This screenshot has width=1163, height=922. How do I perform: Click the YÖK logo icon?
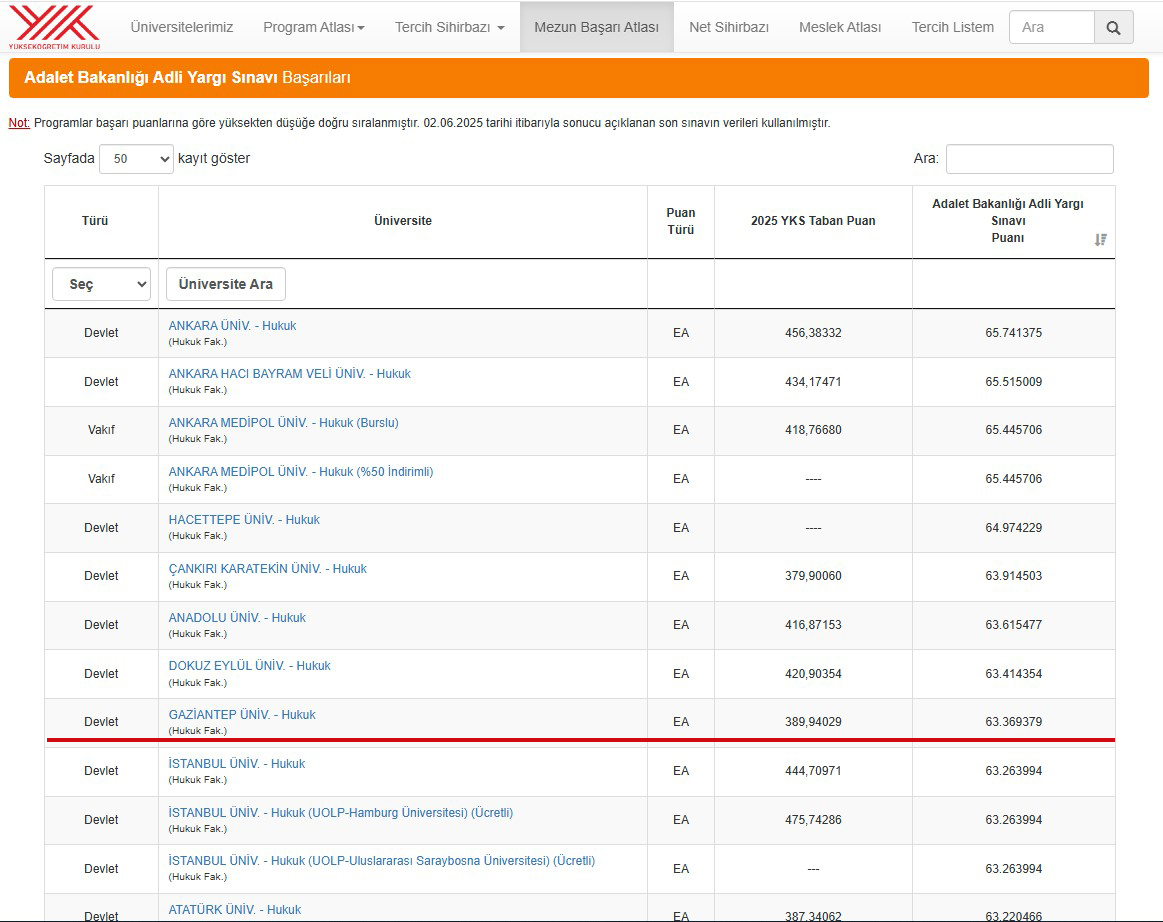[54, 27]
